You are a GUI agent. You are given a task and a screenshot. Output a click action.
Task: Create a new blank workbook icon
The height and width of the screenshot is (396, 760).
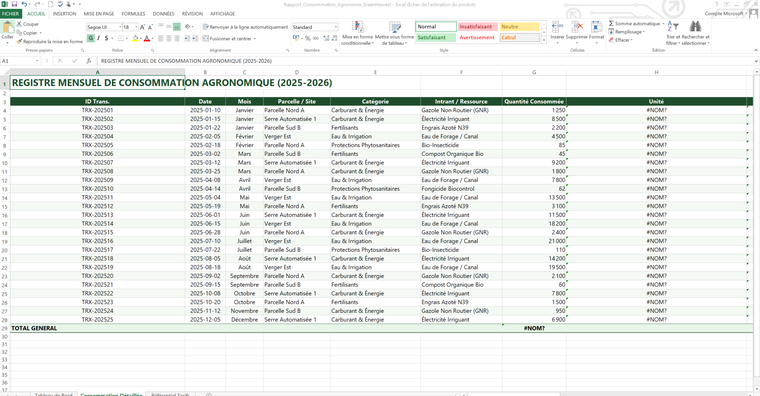50,4
